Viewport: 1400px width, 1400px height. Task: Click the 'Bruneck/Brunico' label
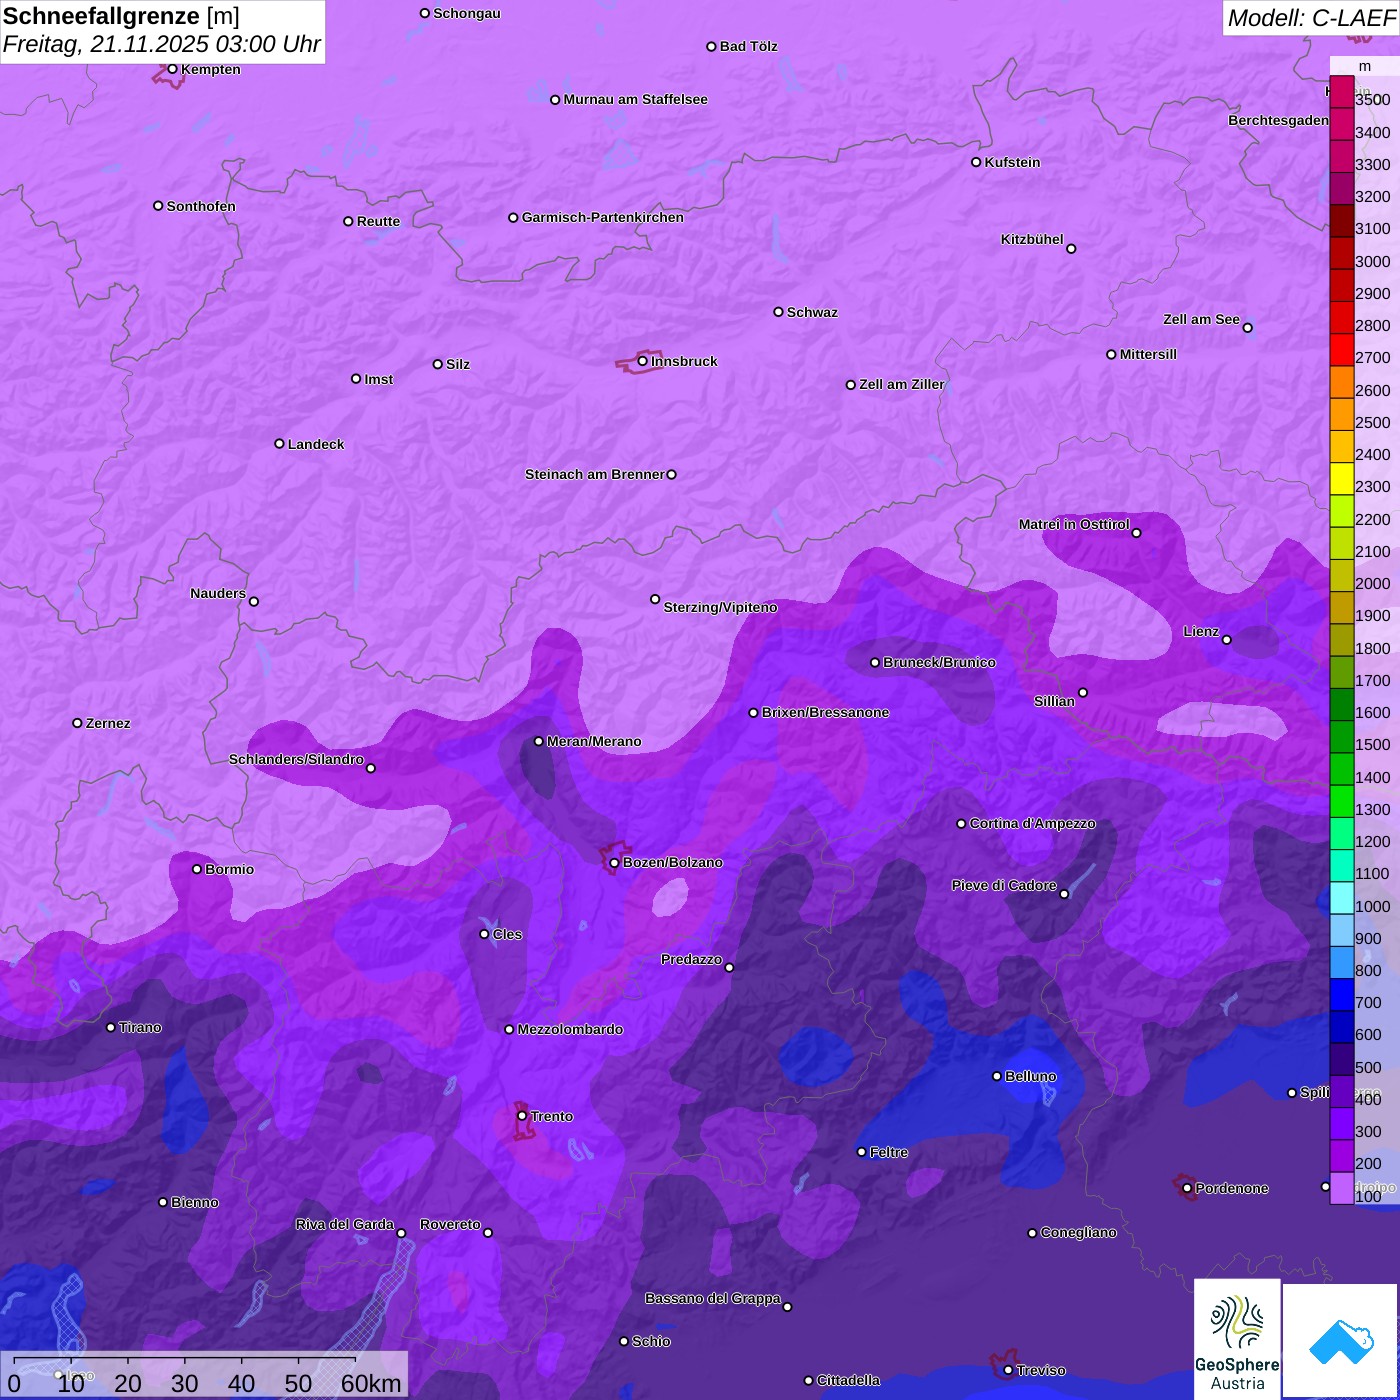coord(939,662)
